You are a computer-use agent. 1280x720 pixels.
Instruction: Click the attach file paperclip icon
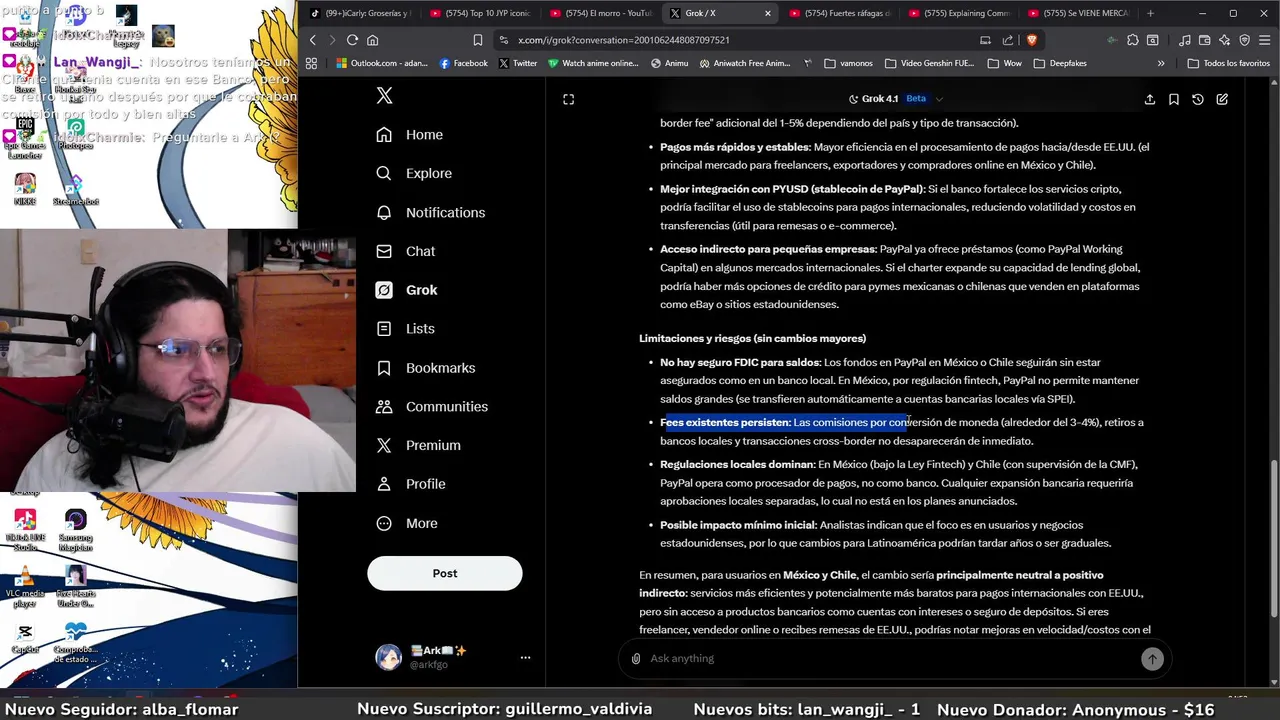point(636,658)
